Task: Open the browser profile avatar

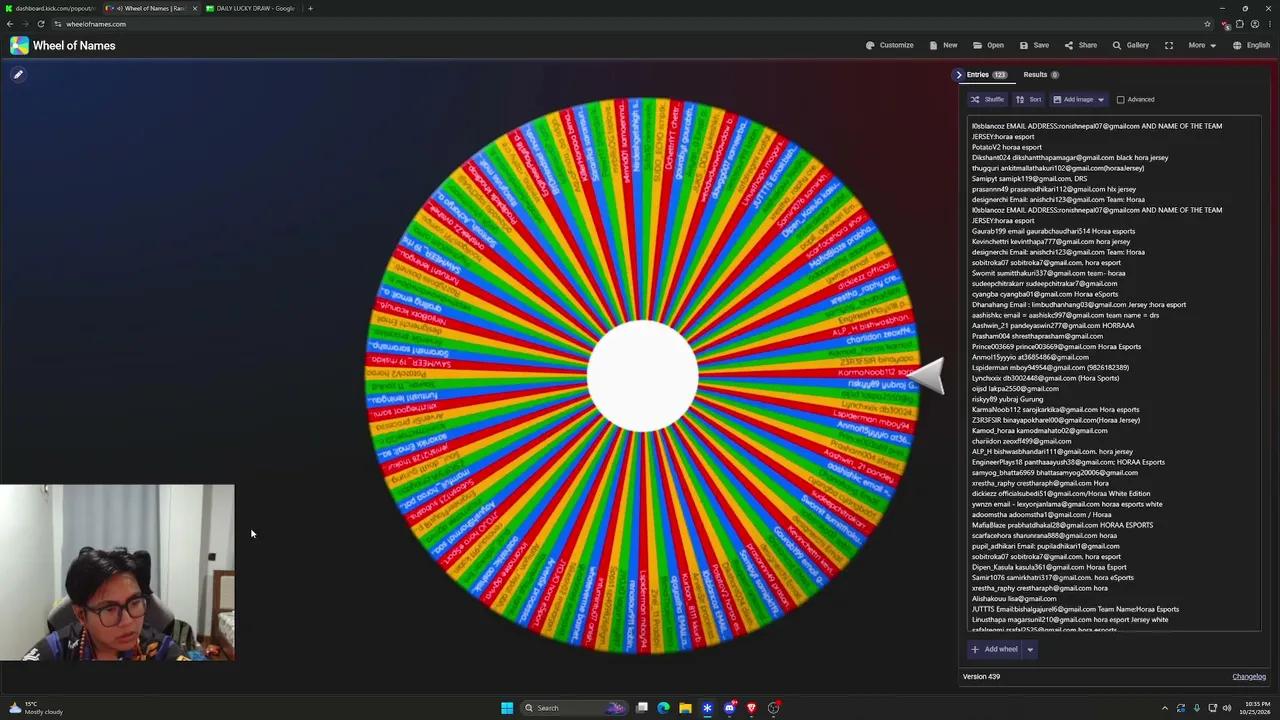Action: coord(1255,24)
